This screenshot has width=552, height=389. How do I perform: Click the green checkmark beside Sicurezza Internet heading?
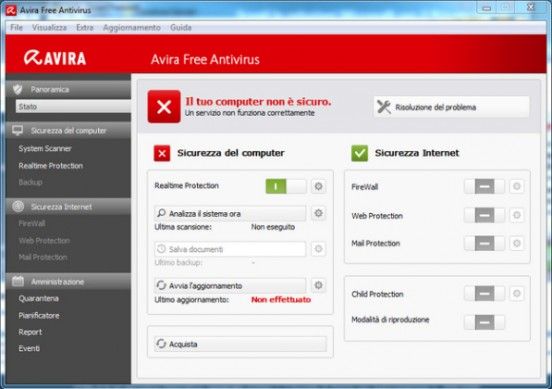tap(359, 153)
